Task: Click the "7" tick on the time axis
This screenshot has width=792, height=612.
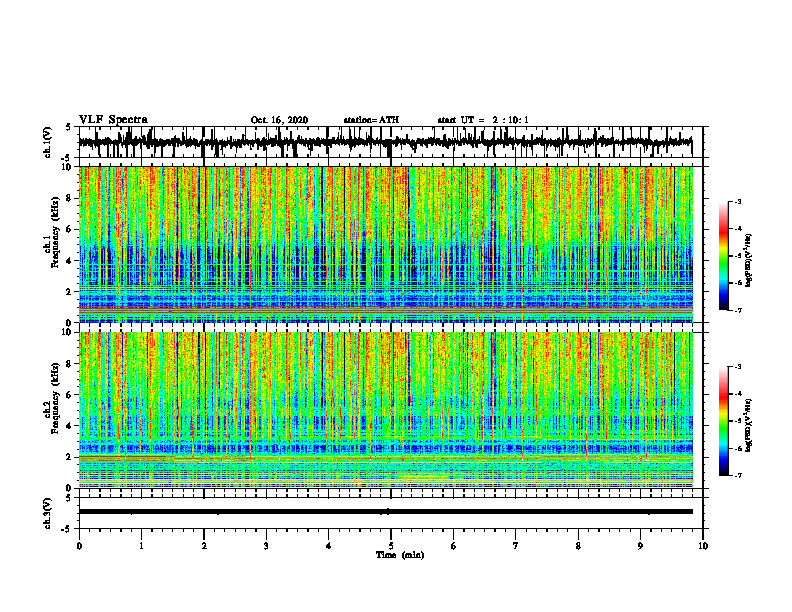Action: tap(516, 546)
